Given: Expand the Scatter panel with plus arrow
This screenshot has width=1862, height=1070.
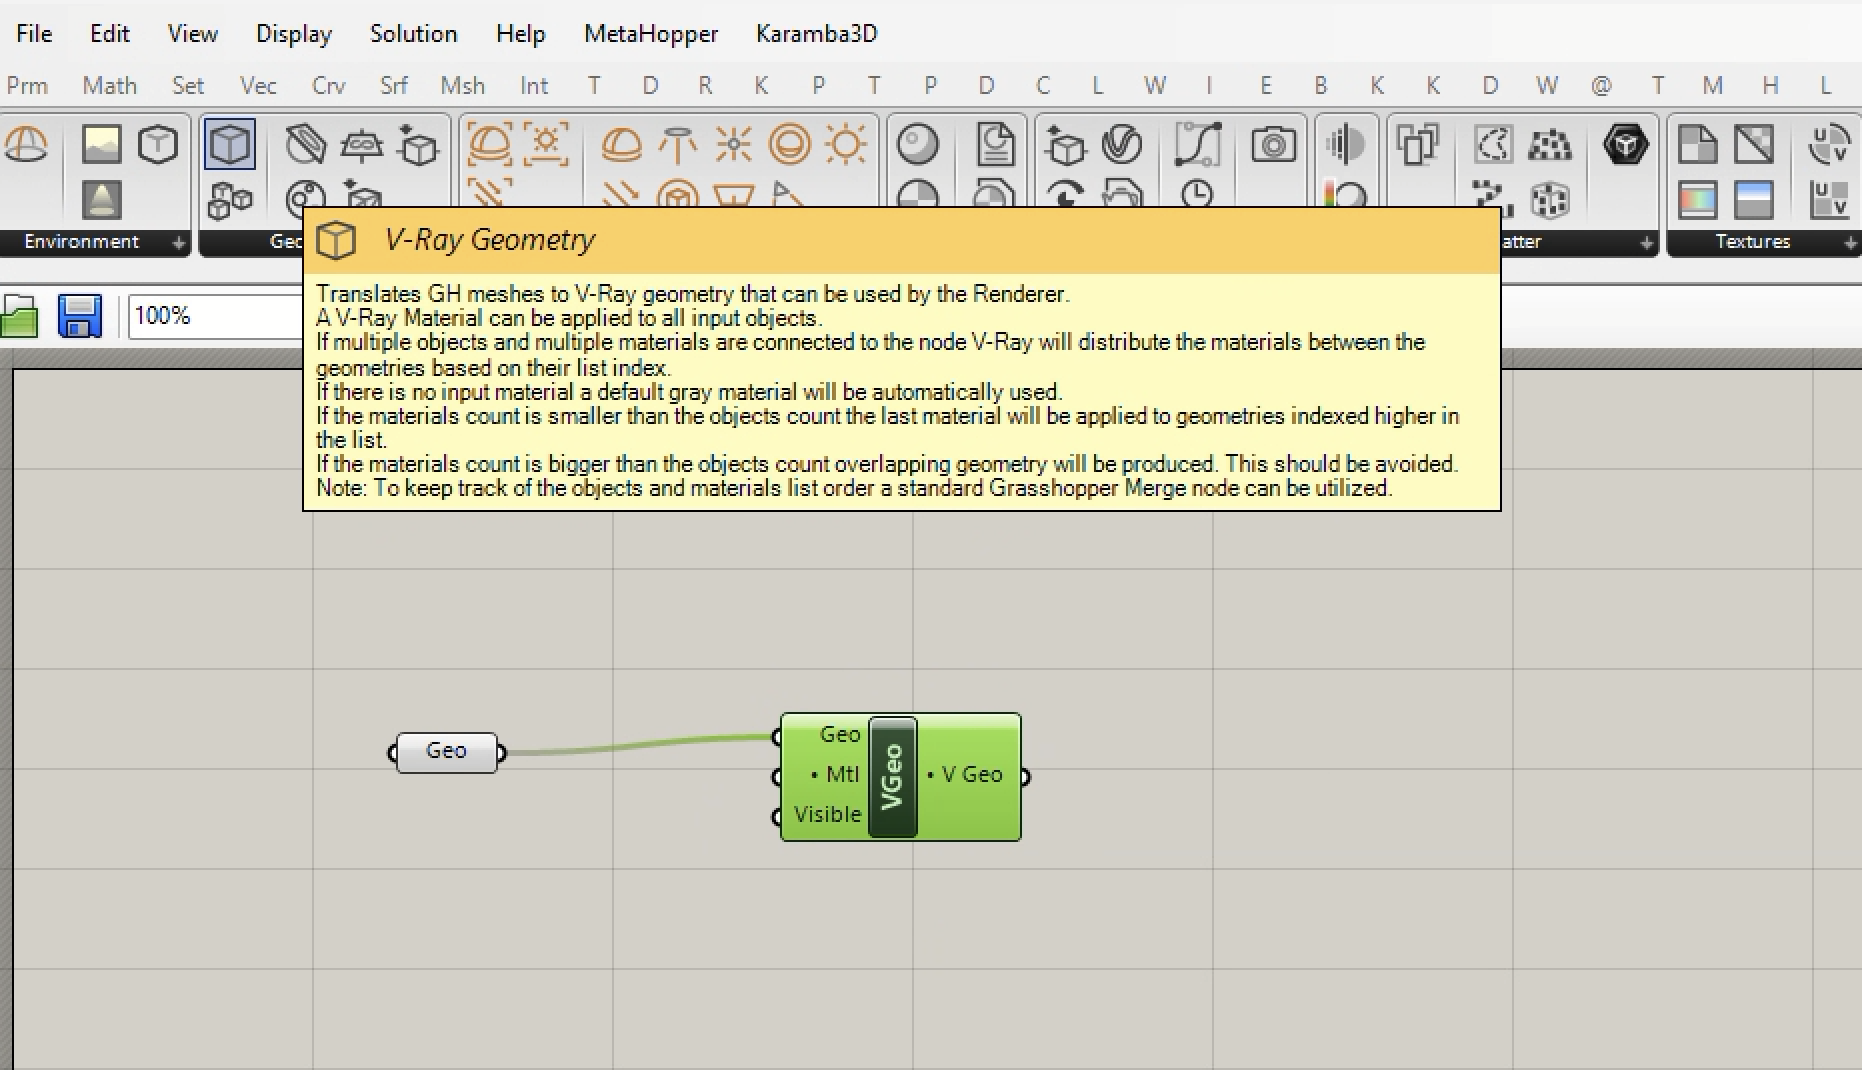Looking at the screenshot, I should [x=1645, y=242].
